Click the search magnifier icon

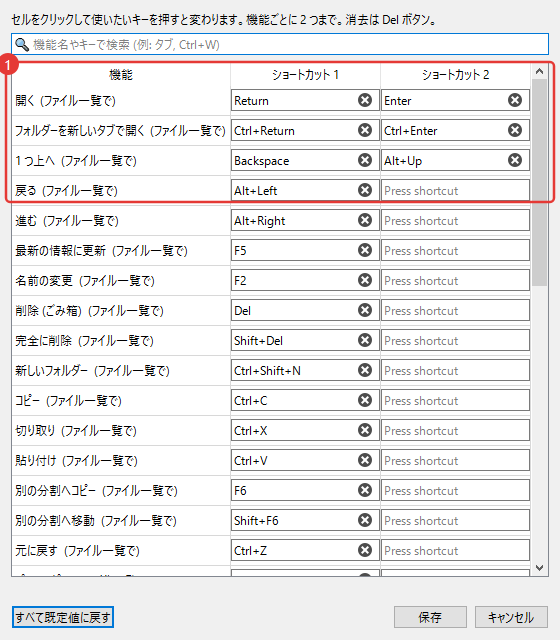[x=22, y=44]
